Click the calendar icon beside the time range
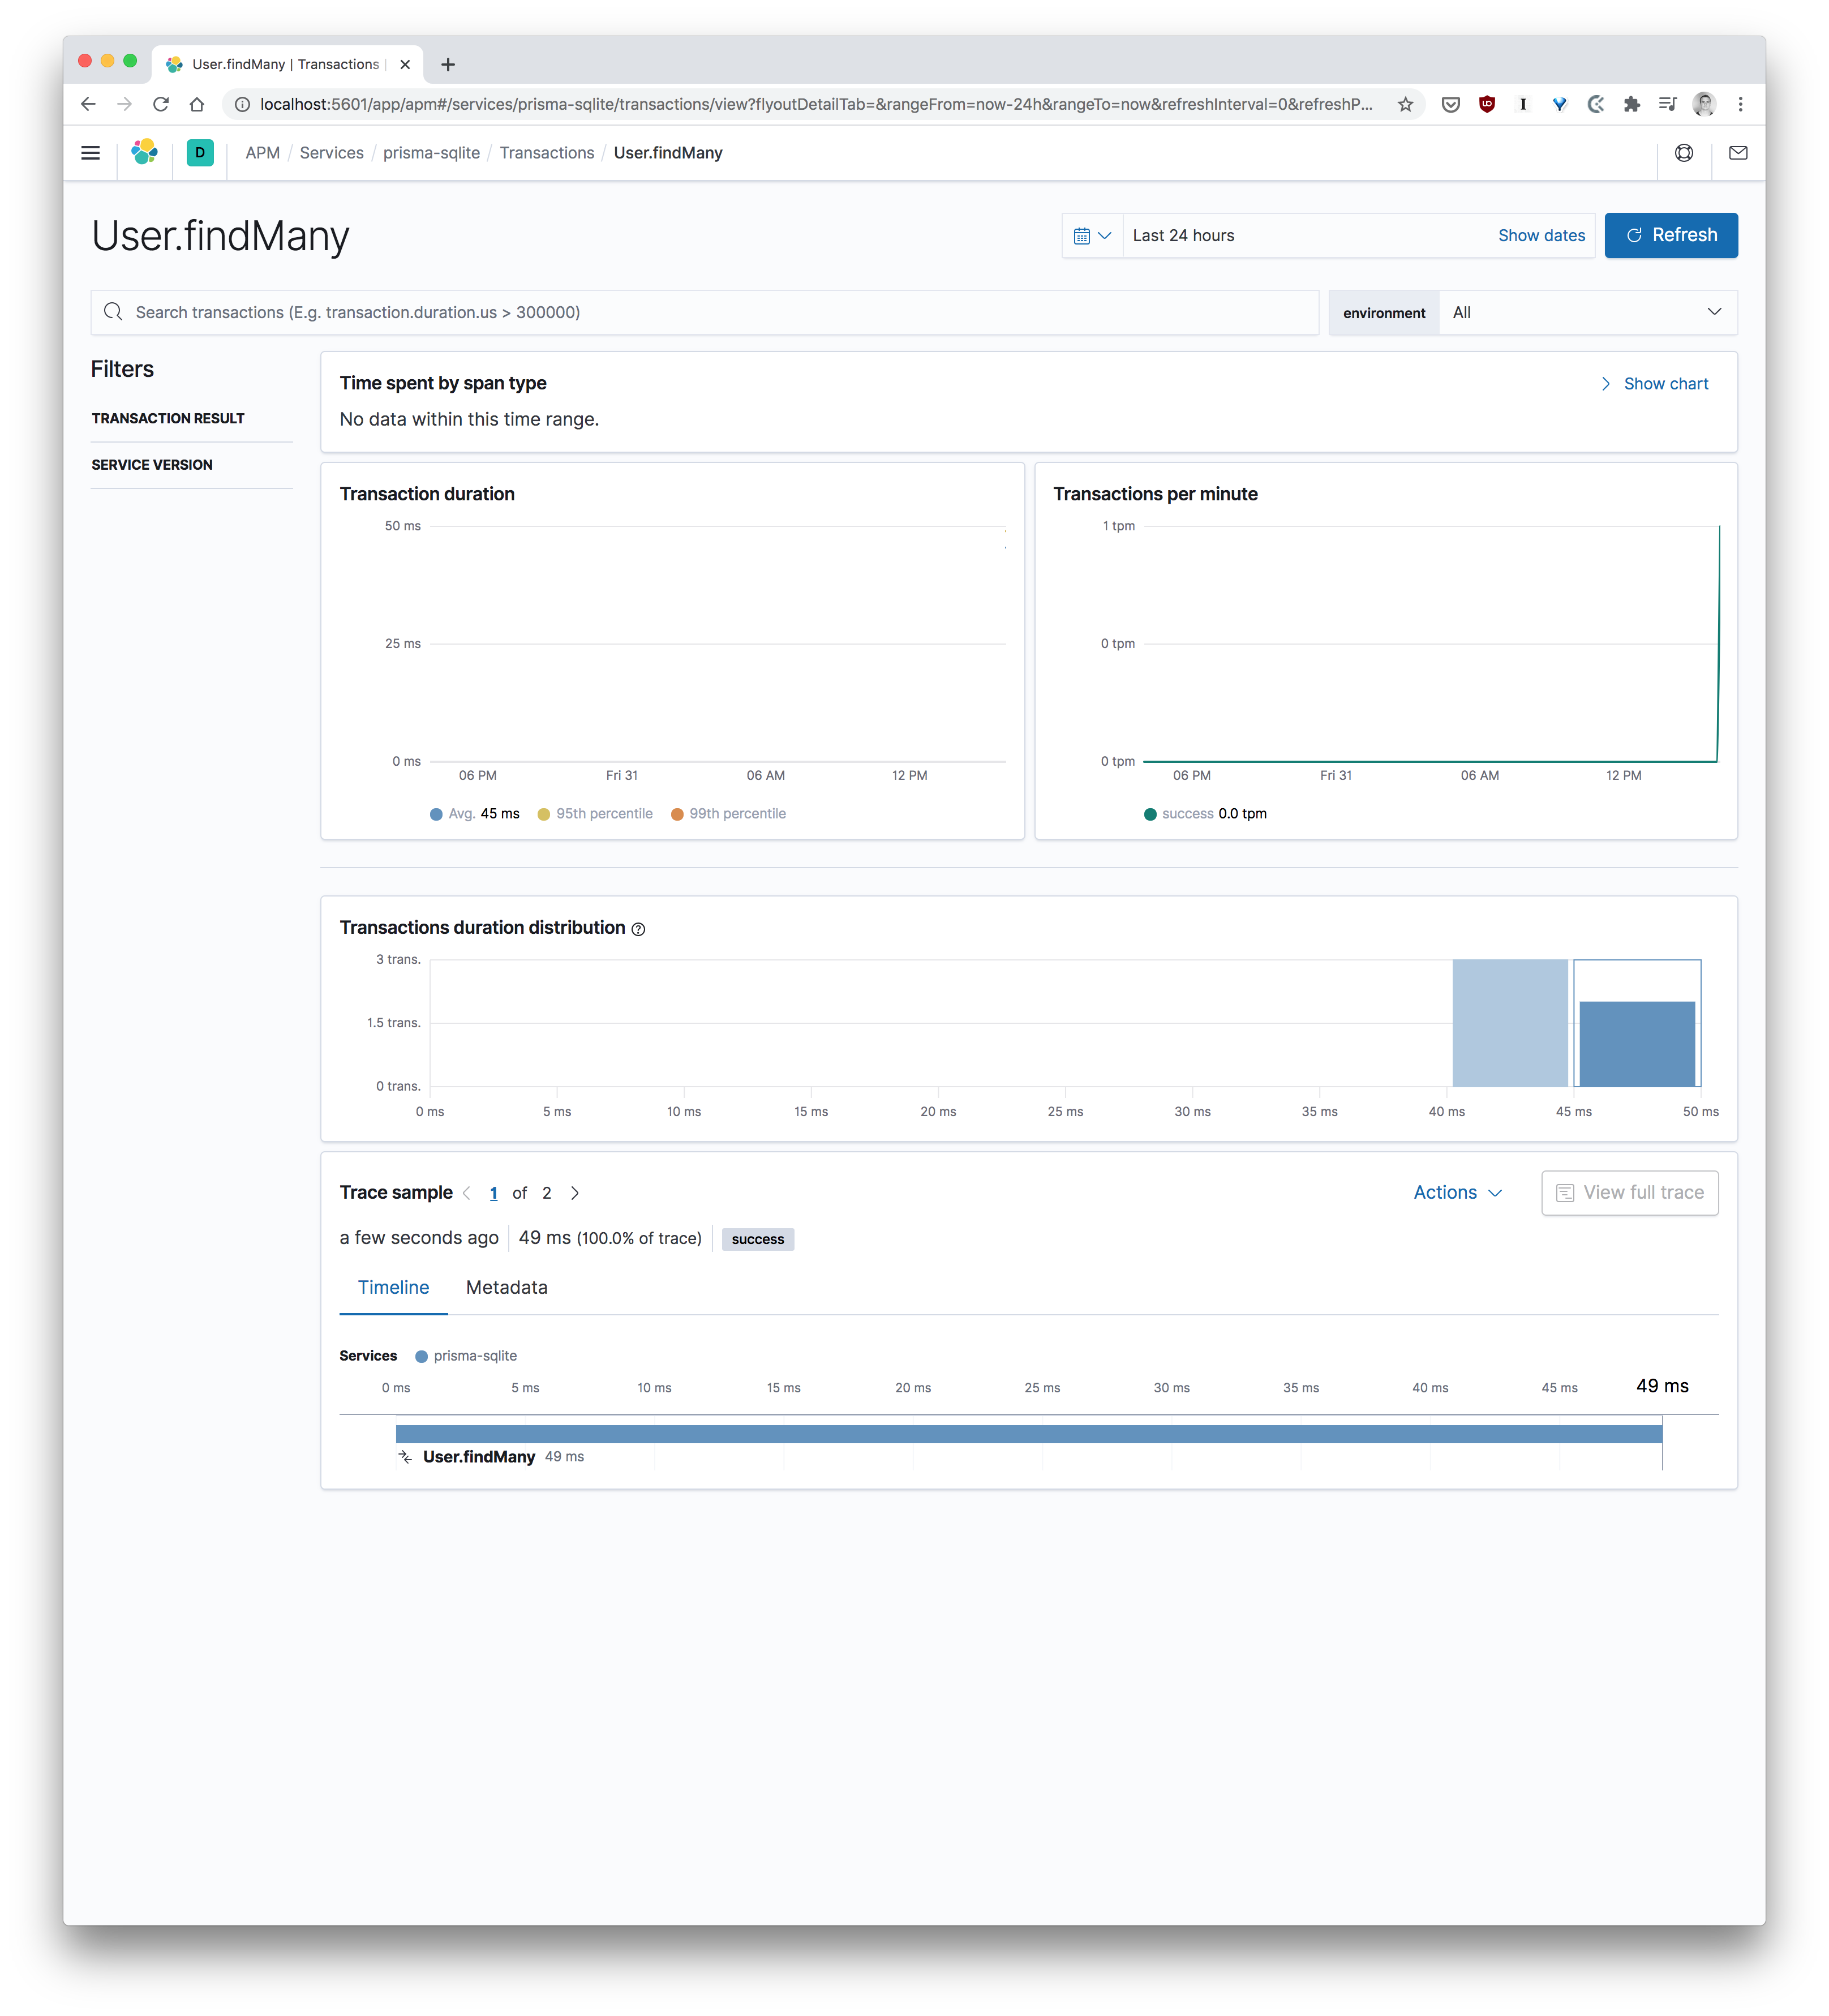Screen dimensions: 1829x2016 (1083, 235)
